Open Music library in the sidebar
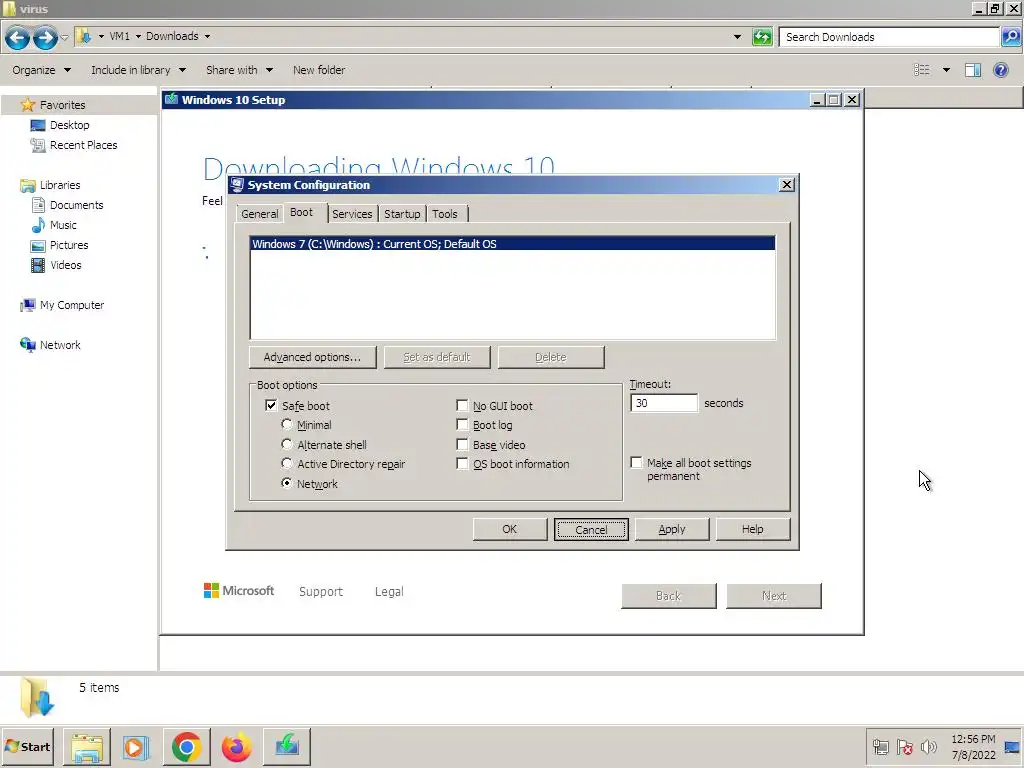Screen dimensions: 1024x768 click(x=63, y=225)
